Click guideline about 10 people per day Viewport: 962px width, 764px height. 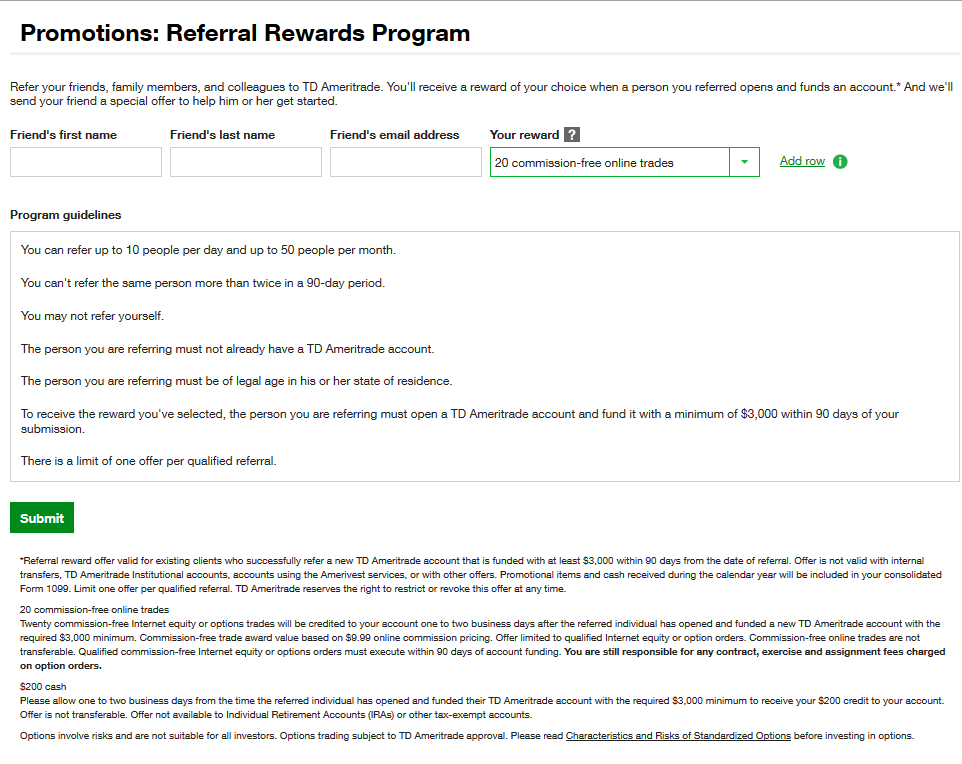tap(208, 250)
